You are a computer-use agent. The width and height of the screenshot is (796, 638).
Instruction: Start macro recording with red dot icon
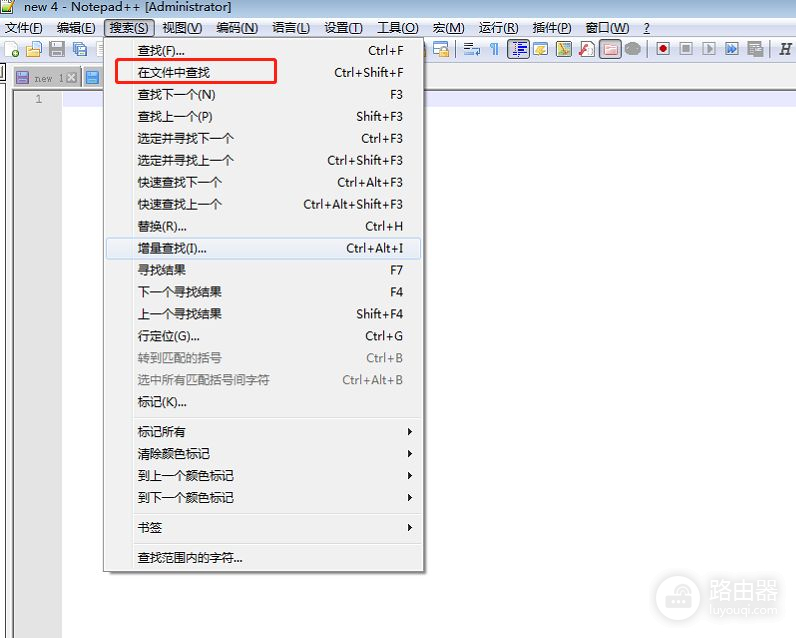click(662, 49)
